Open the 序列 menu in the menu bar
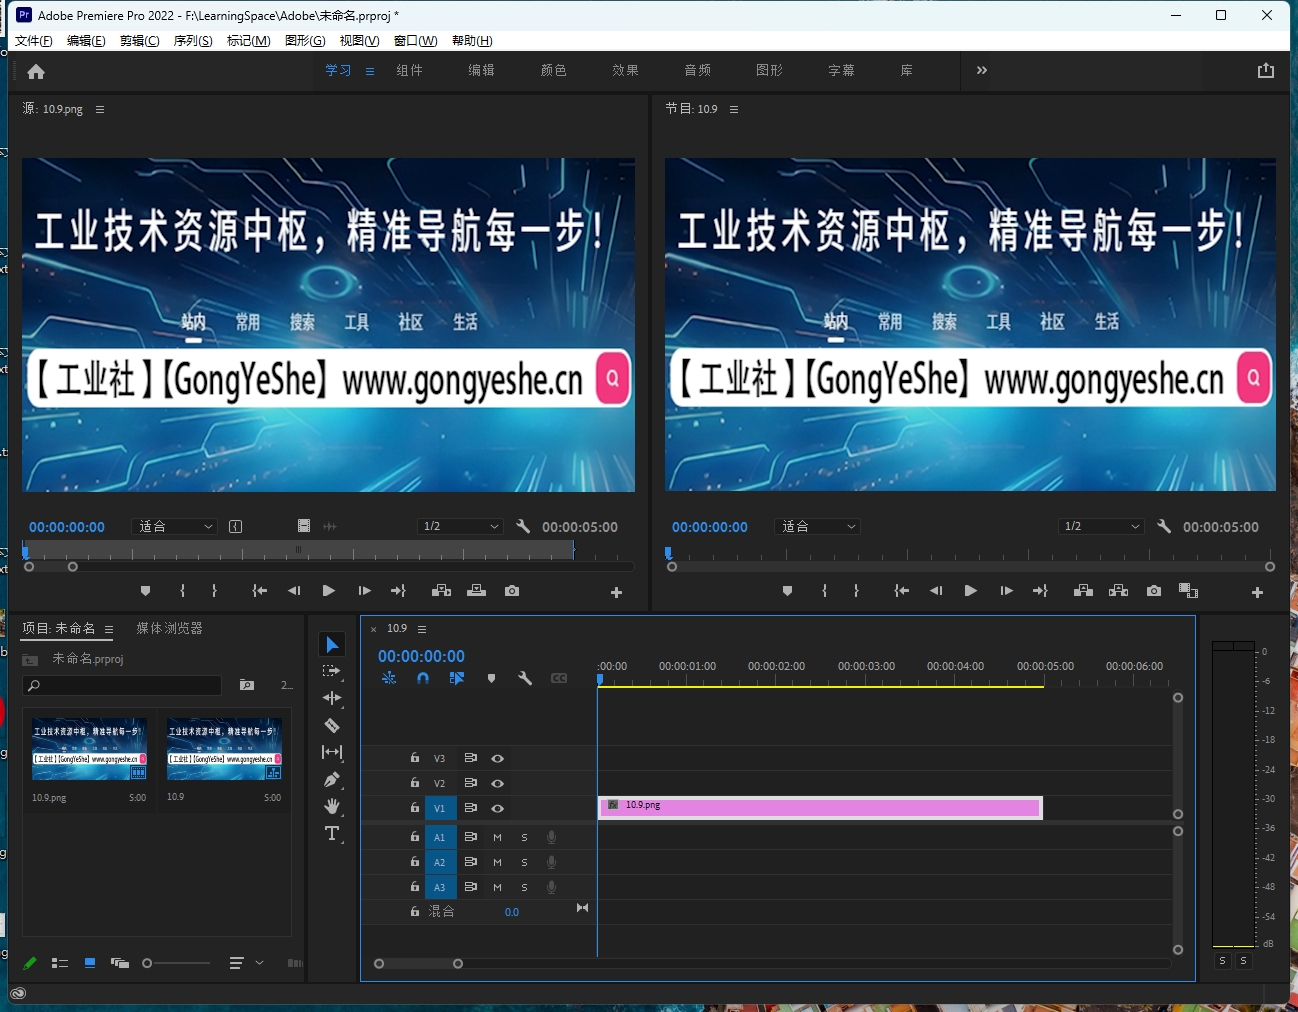 tap(193, 41)
